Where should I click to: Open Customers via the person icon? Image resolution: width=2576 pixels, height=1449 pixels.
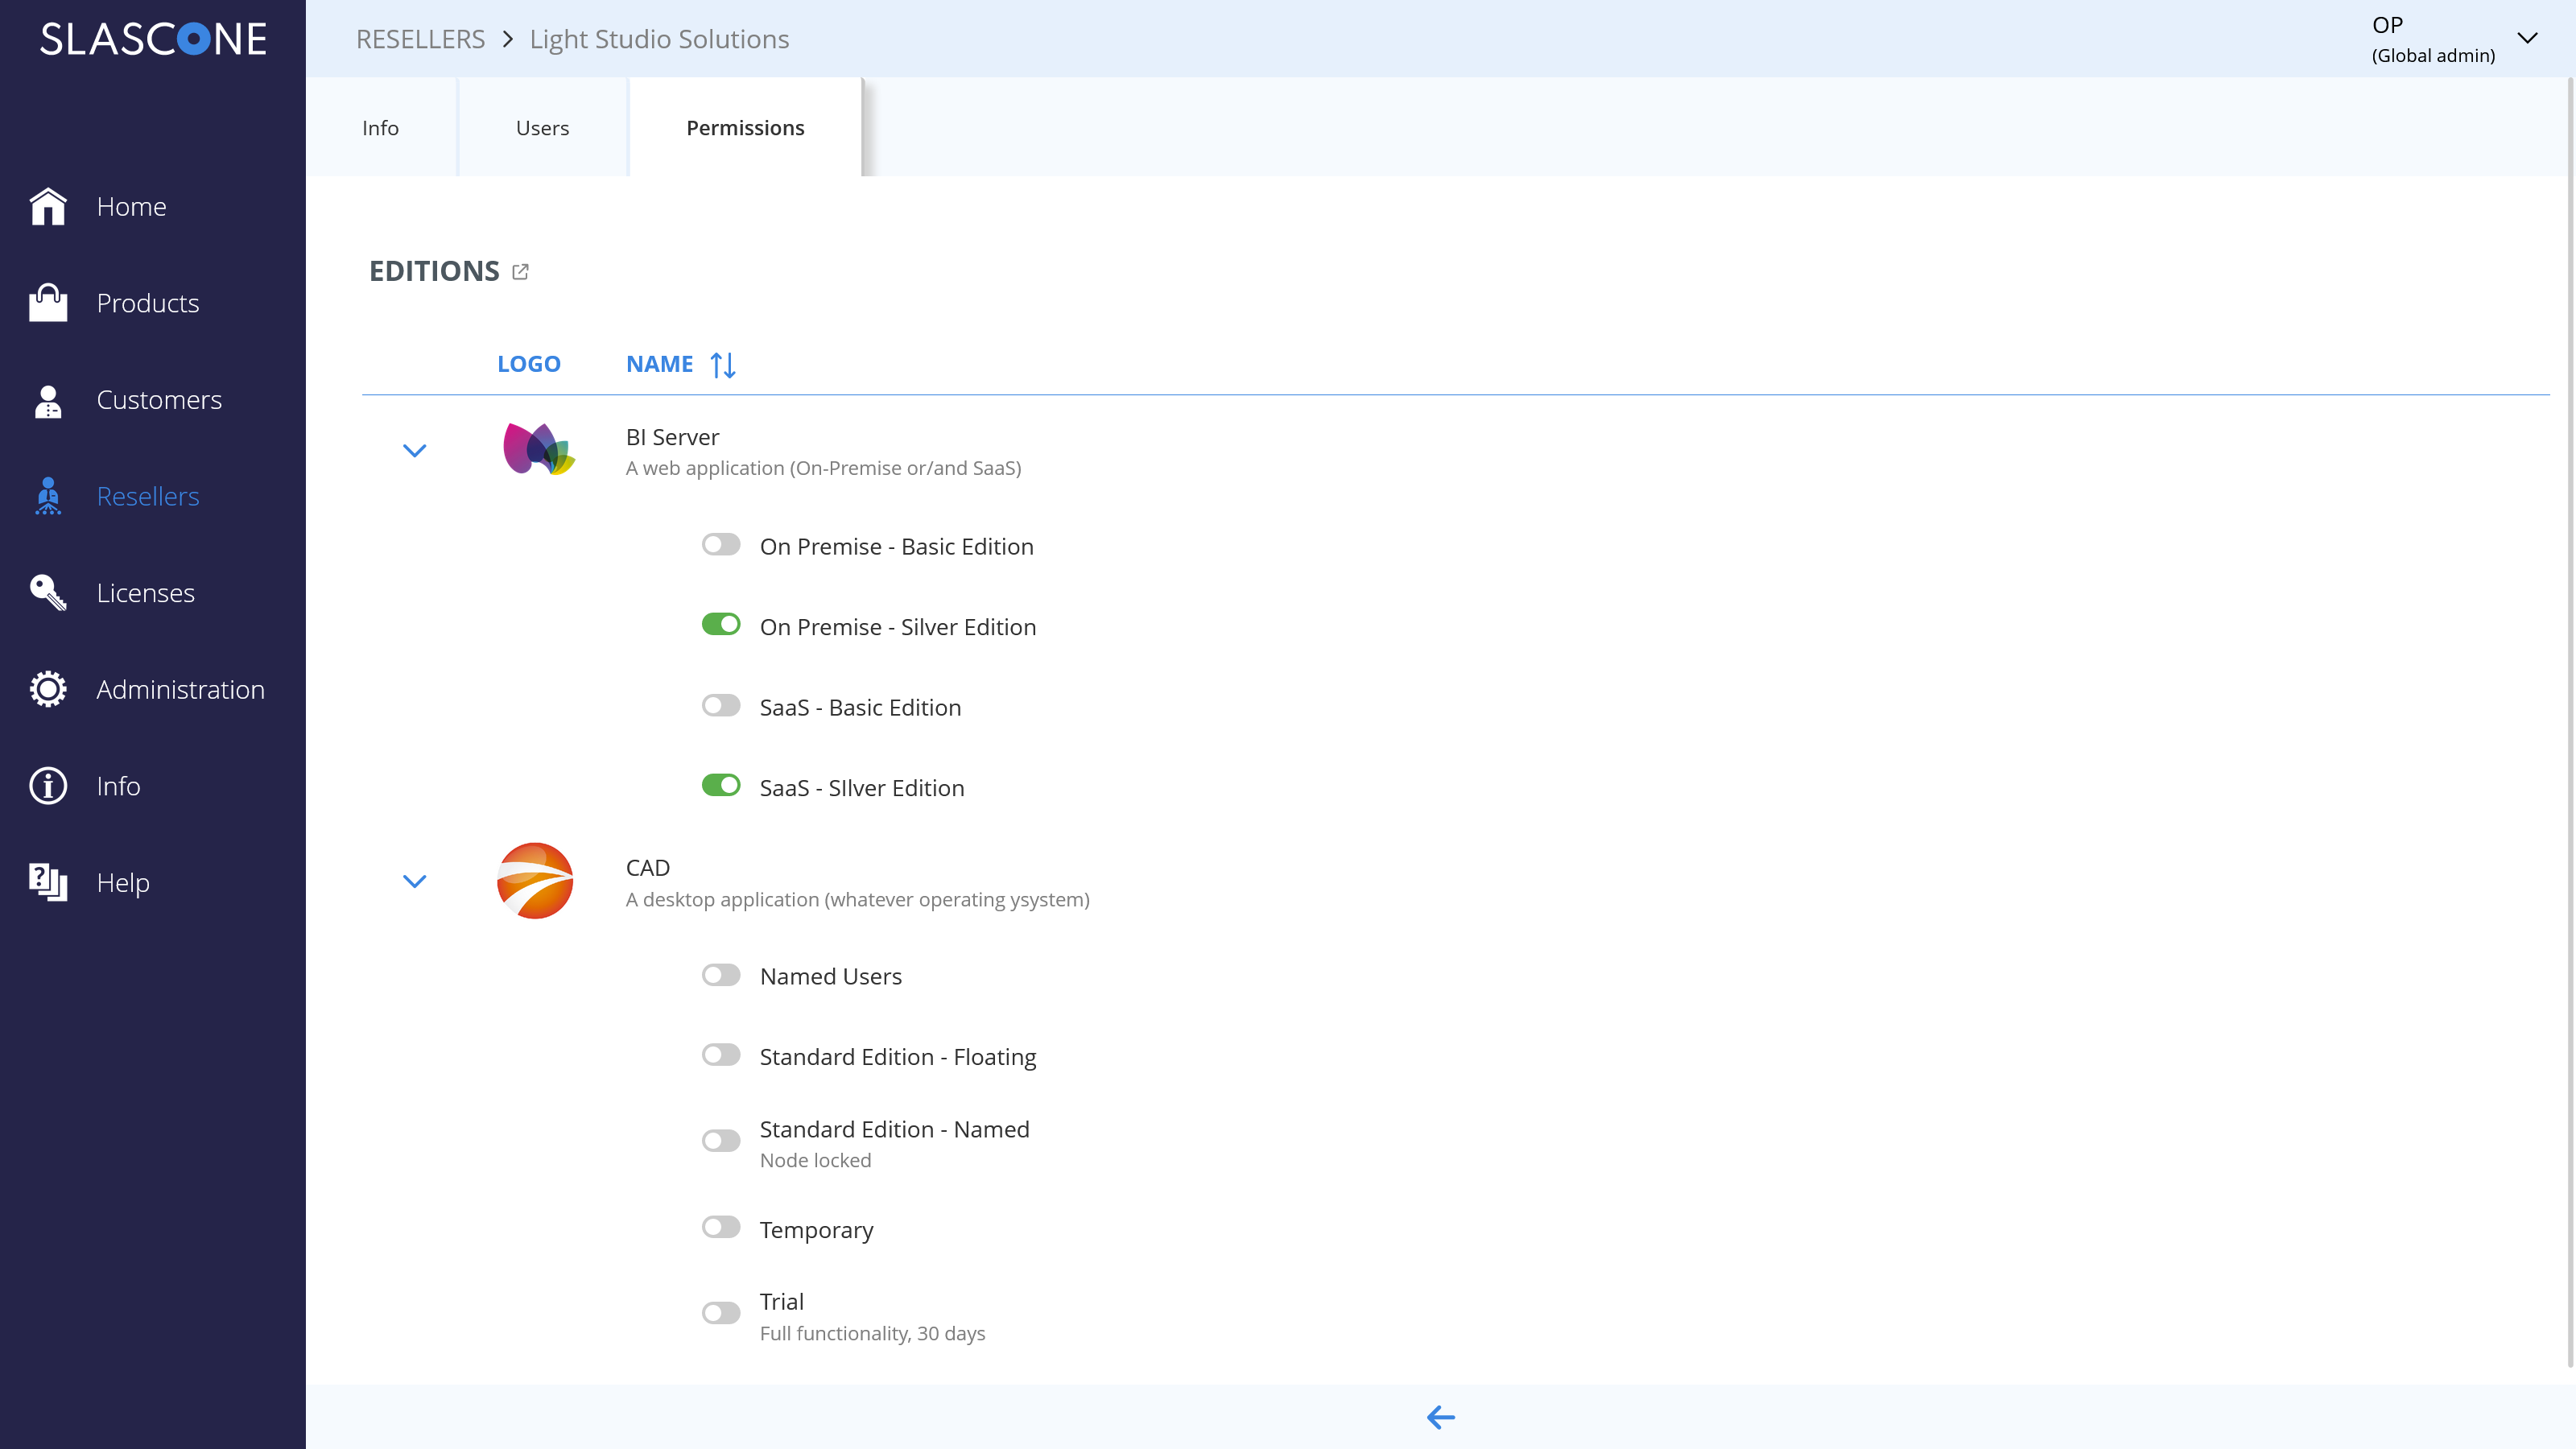(x=48, y=400)
